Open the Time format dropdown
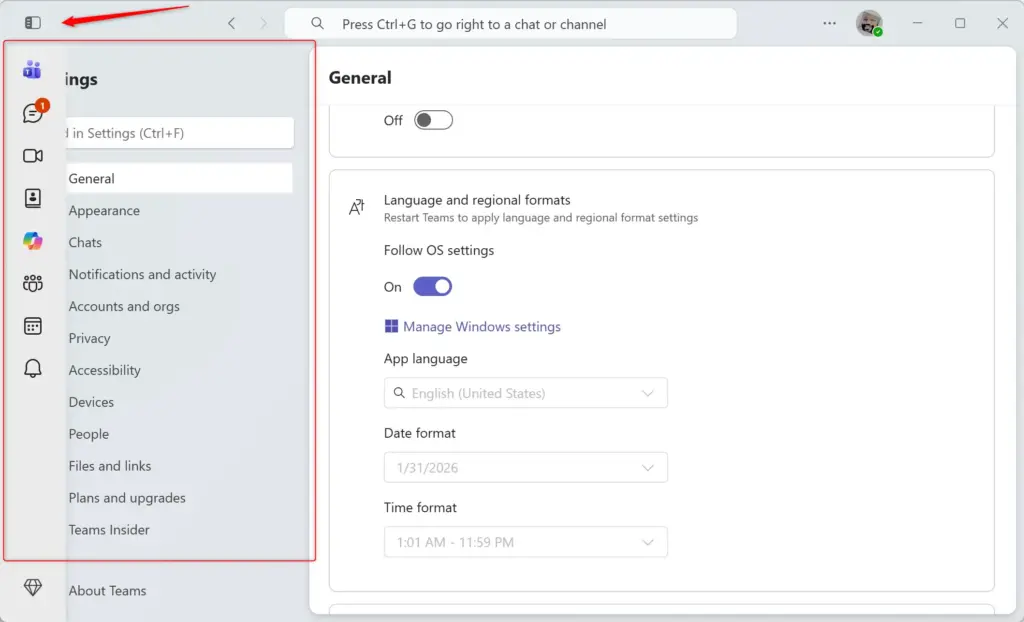 pyautogui.click(x=526, y=542)
